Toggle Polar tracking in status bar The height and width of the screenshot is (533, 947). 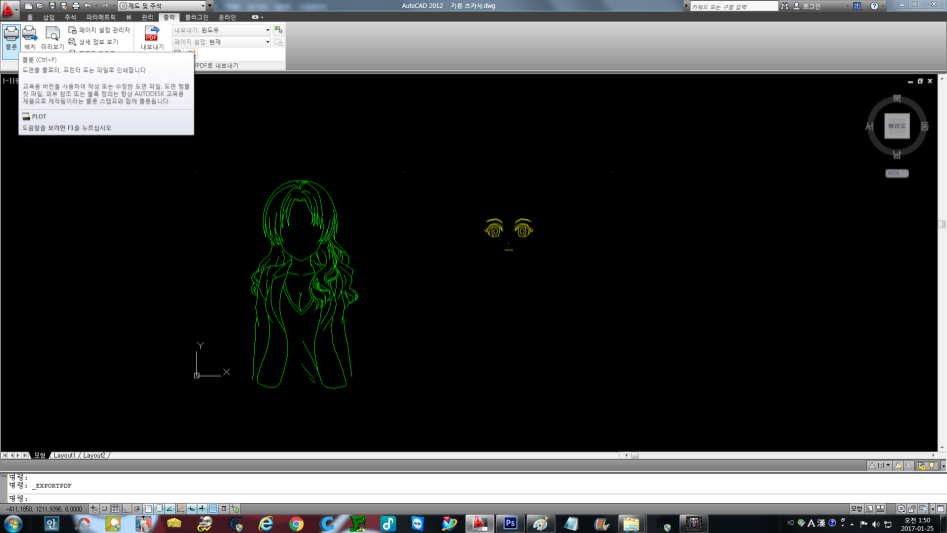137,509
